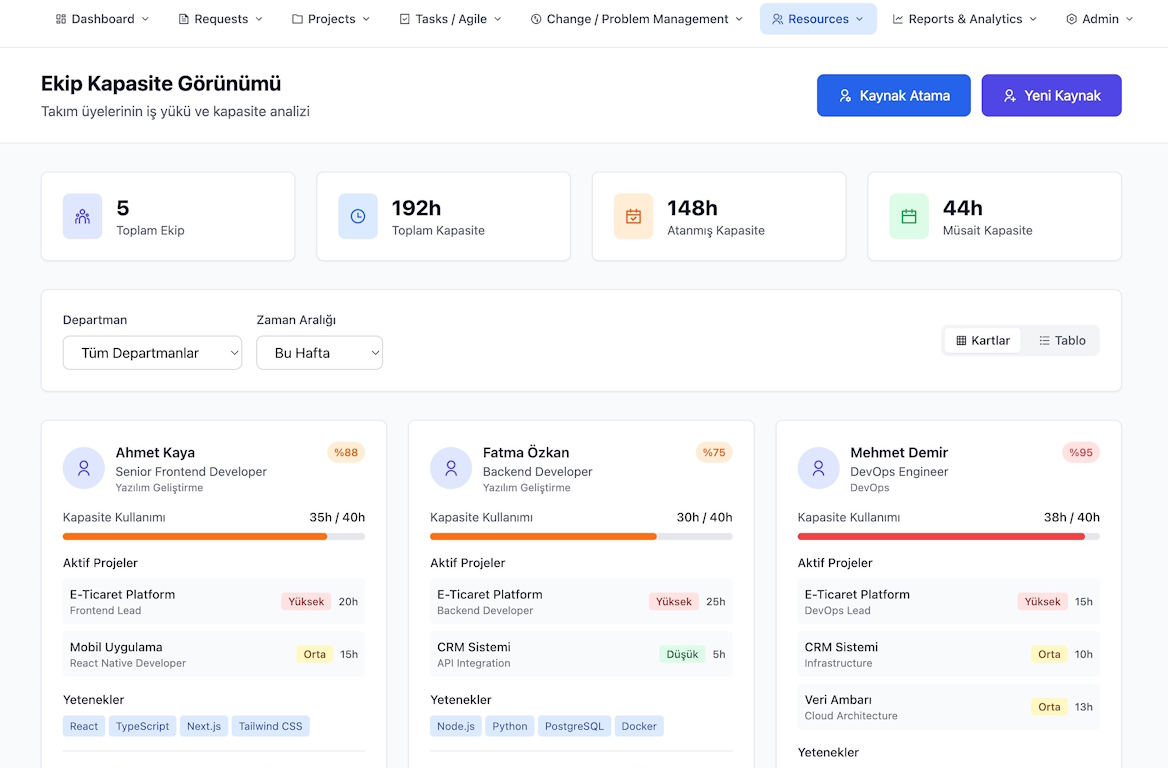Expand the Reports & Analytics menu

(x=965, y=19)
